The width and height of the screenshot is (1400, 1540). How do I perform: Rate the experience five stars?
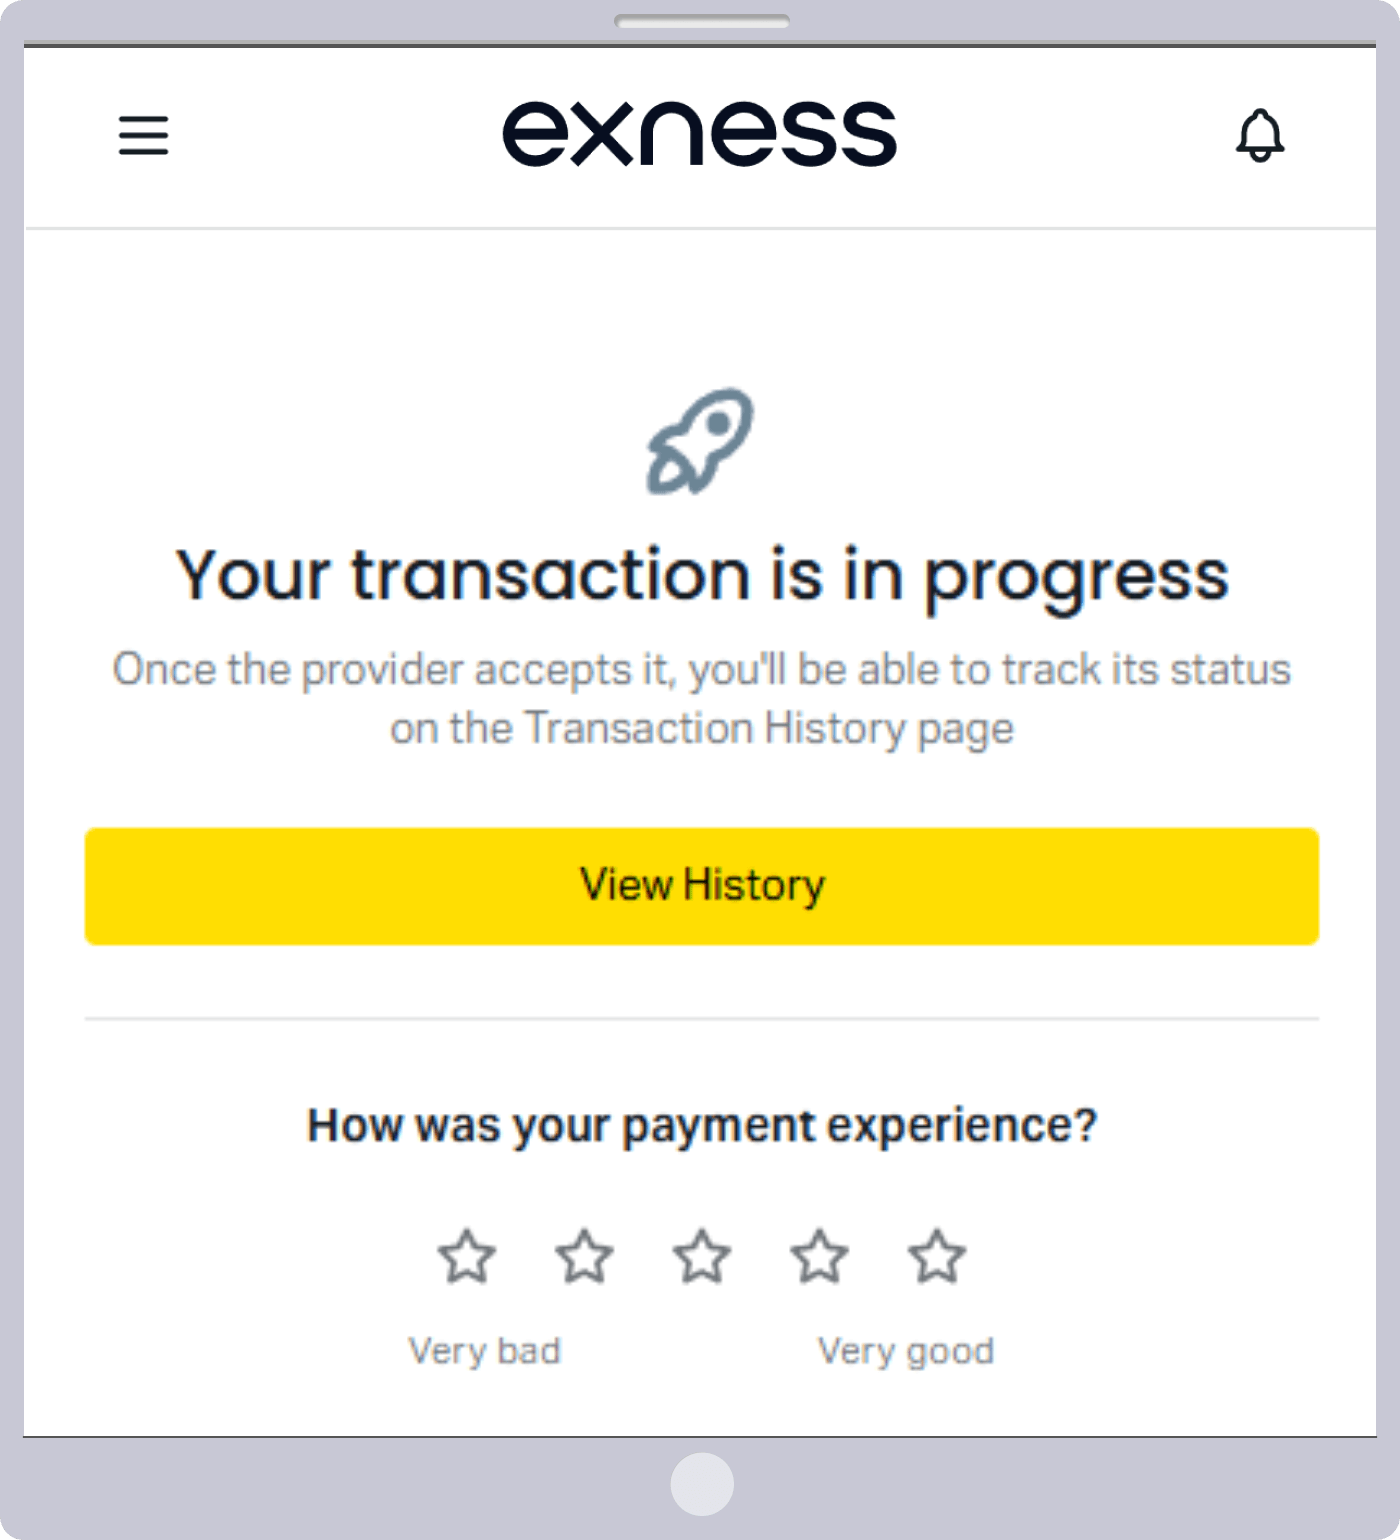click(937, 1256)
